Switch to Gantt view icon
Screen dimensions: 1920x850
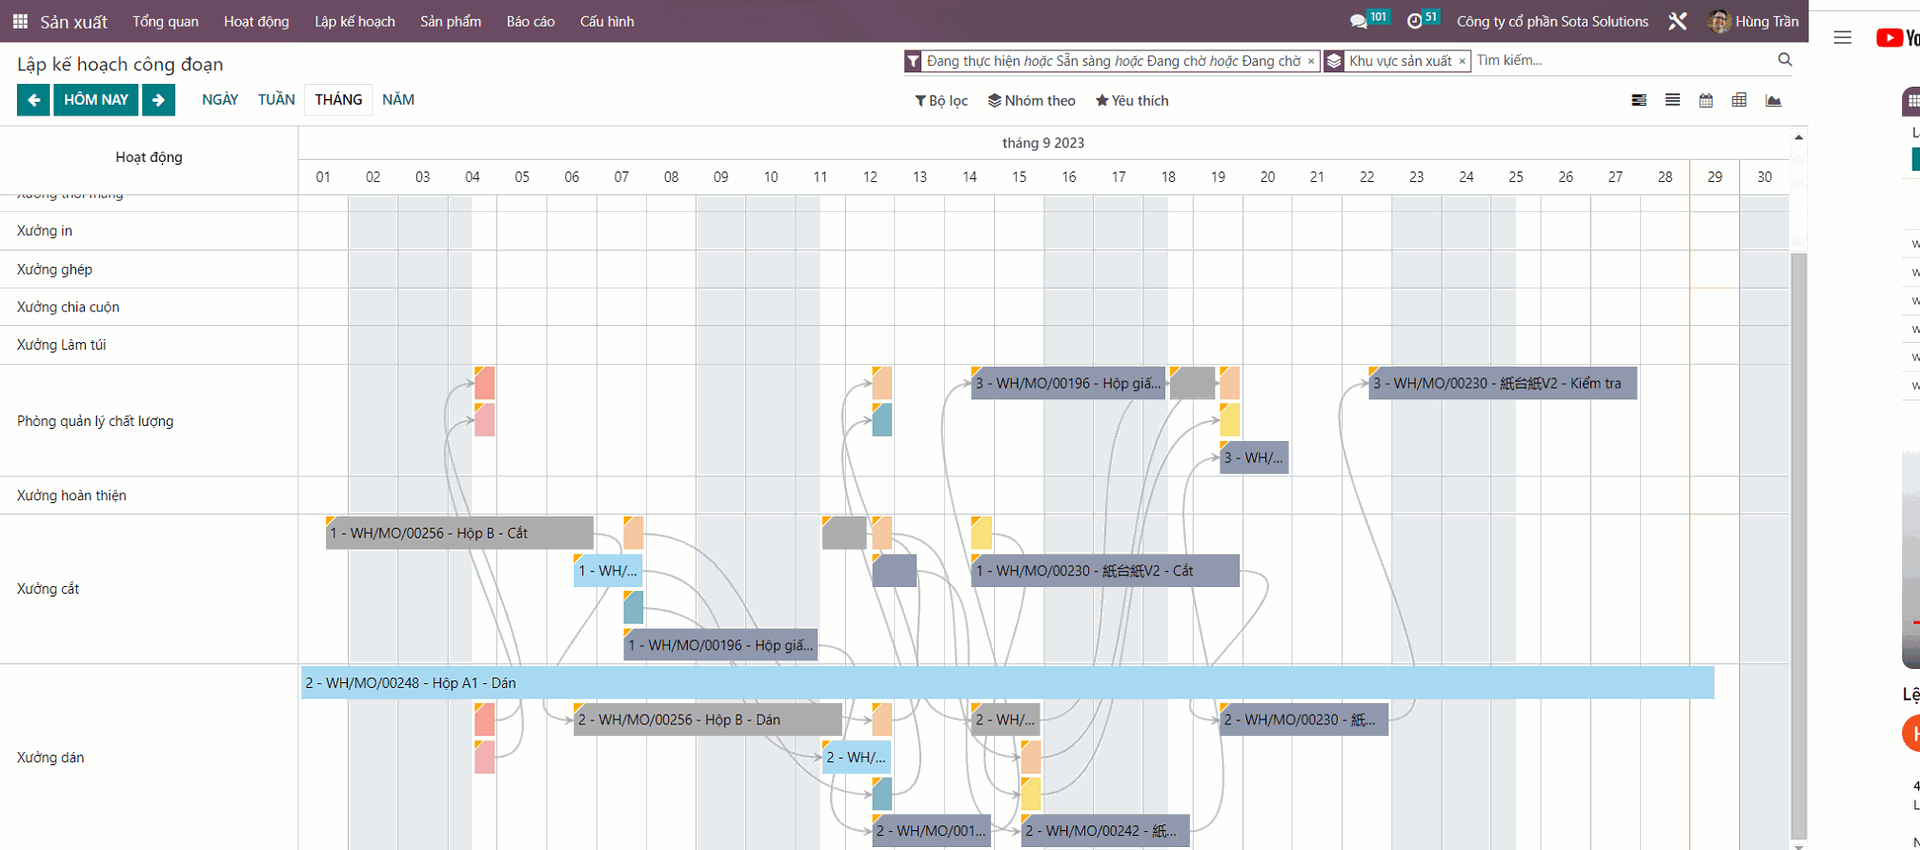1639,100
